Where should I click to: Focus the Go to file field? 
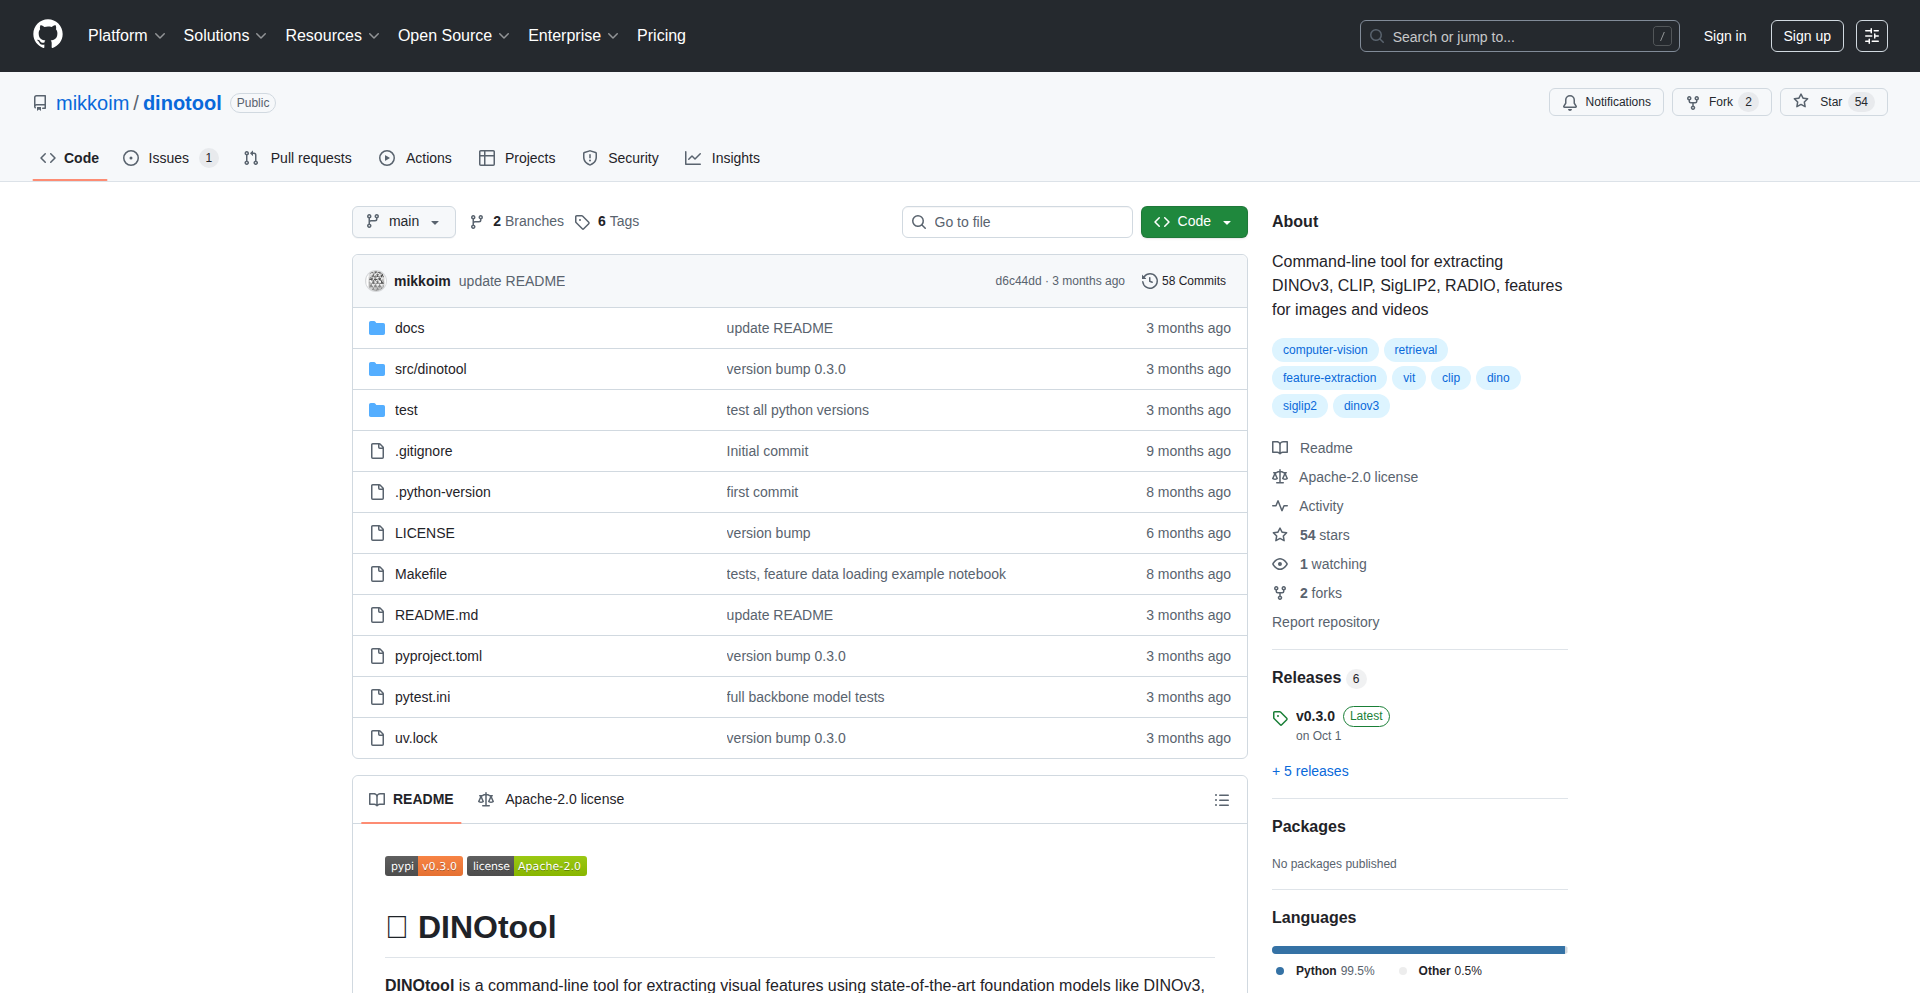[1017, 222]
